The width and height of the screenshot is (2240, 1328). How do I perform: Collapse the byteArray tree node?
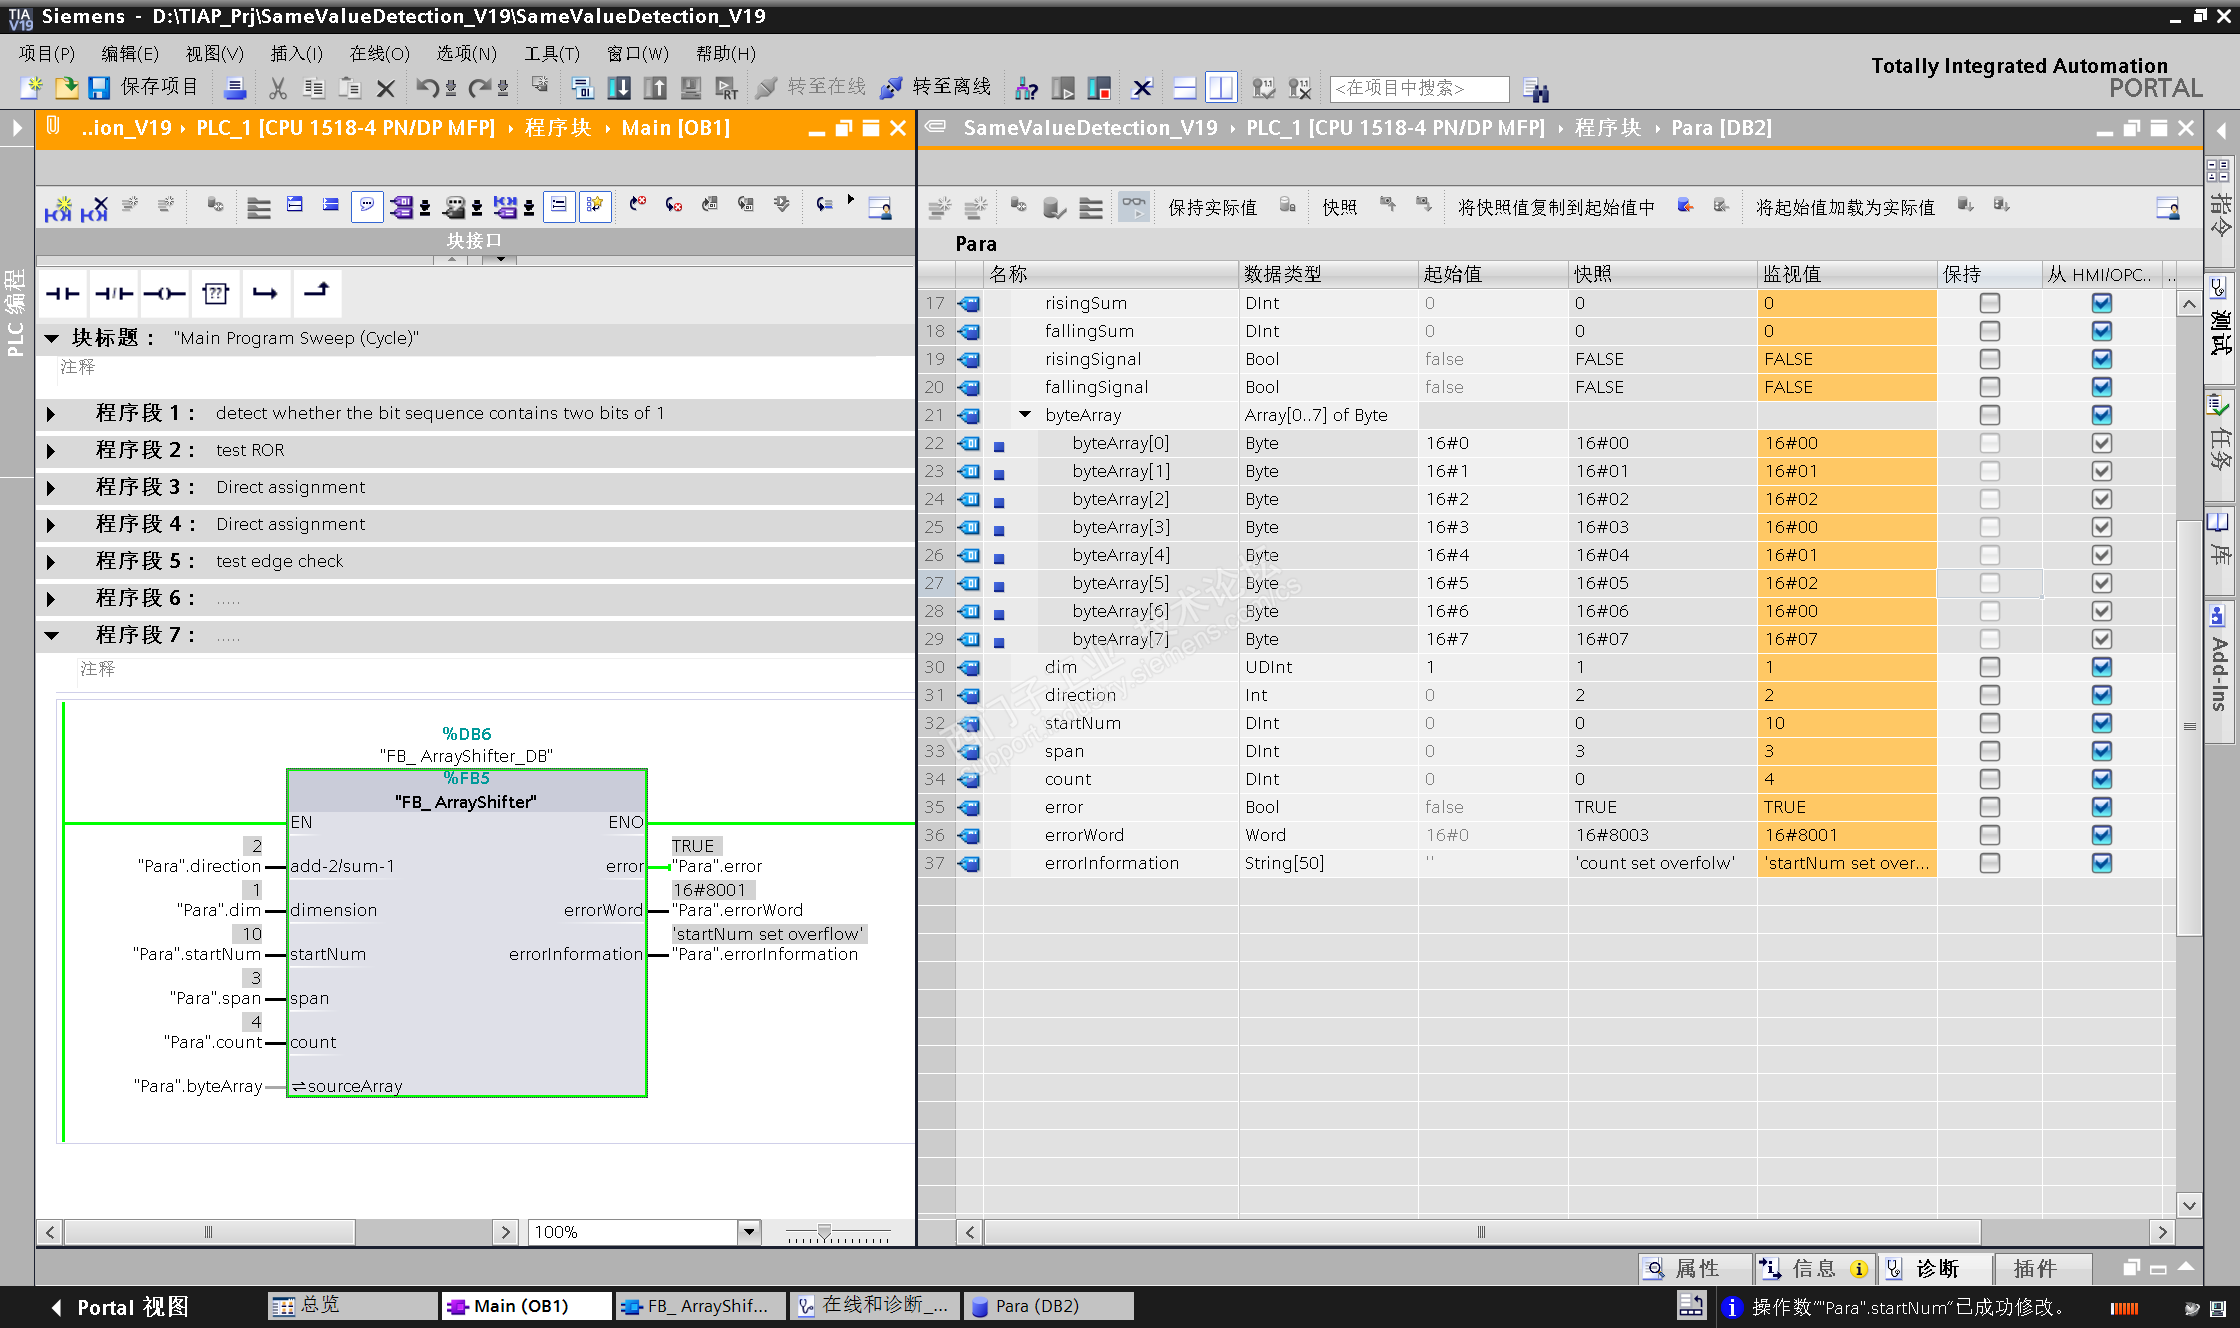pyautogui.click(x=1025, y=415)
